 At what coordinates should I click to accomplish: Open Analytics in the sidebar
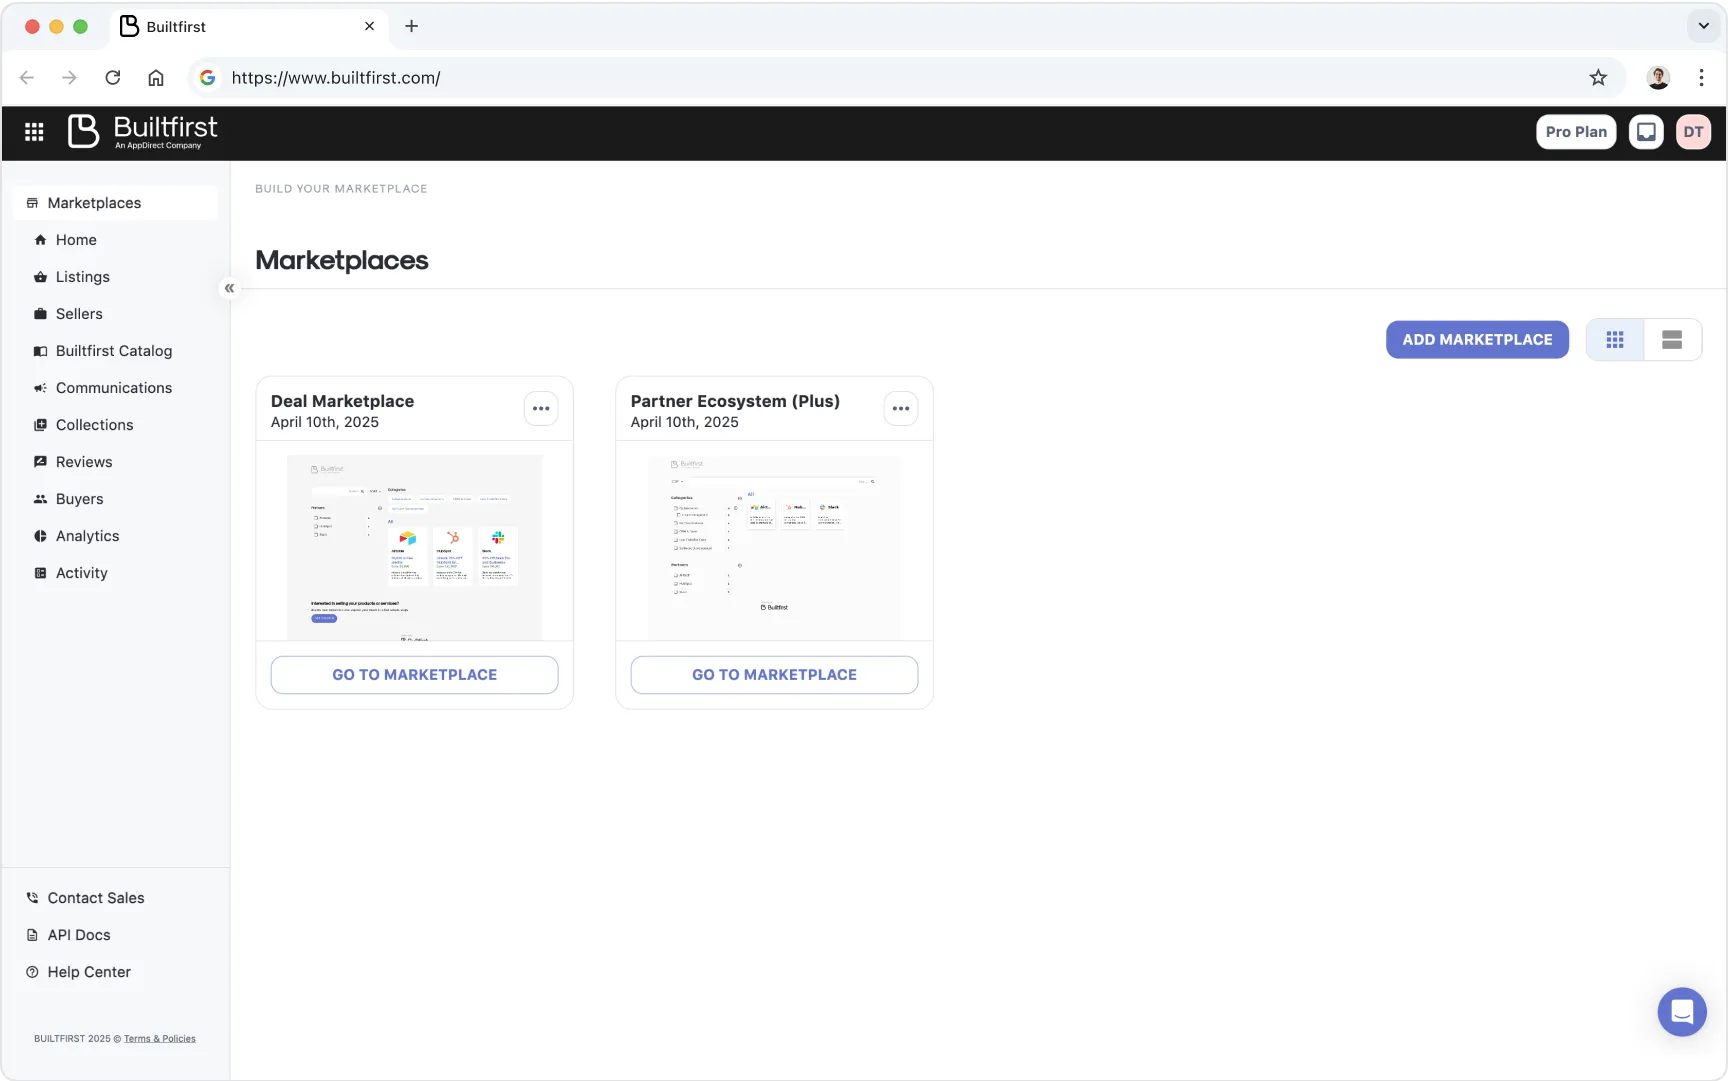pos(87,536)
